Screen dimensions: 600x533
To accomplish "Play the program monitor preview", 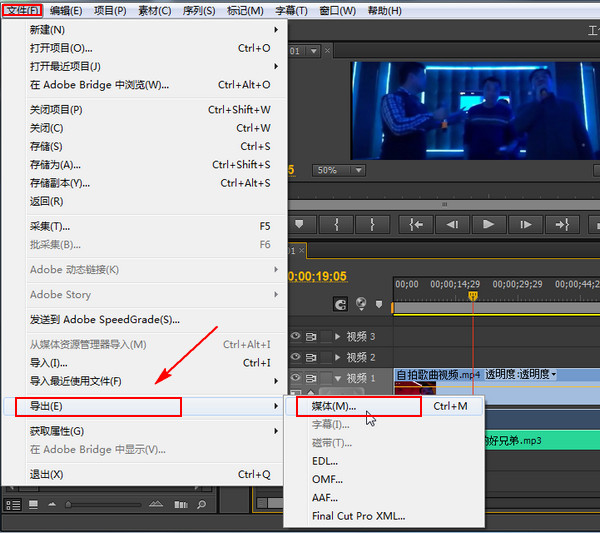I will (489, 224).
